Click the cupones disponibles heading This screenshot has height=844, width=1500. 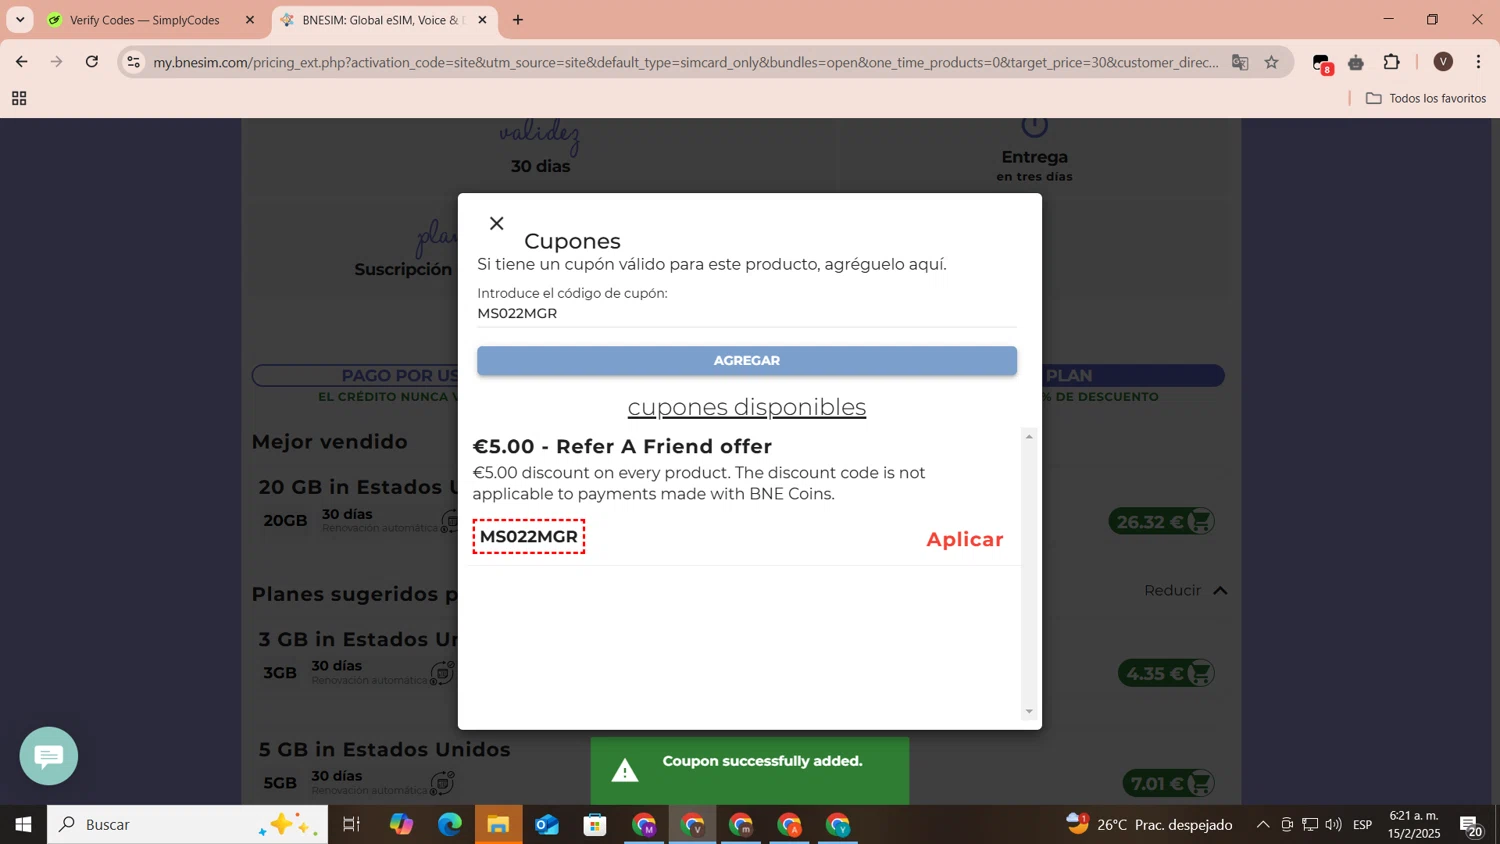747,407
